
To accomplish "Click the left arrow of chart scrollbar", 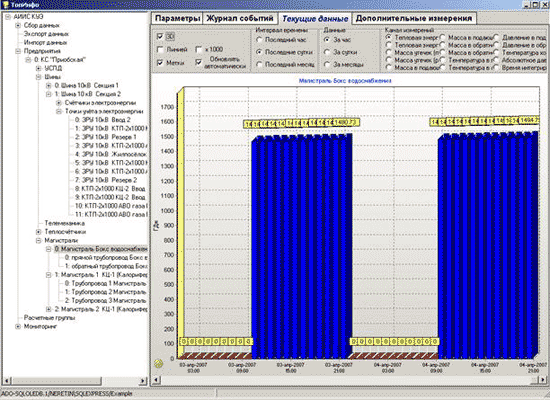I will pyautogui.click(x=156, y=380).
